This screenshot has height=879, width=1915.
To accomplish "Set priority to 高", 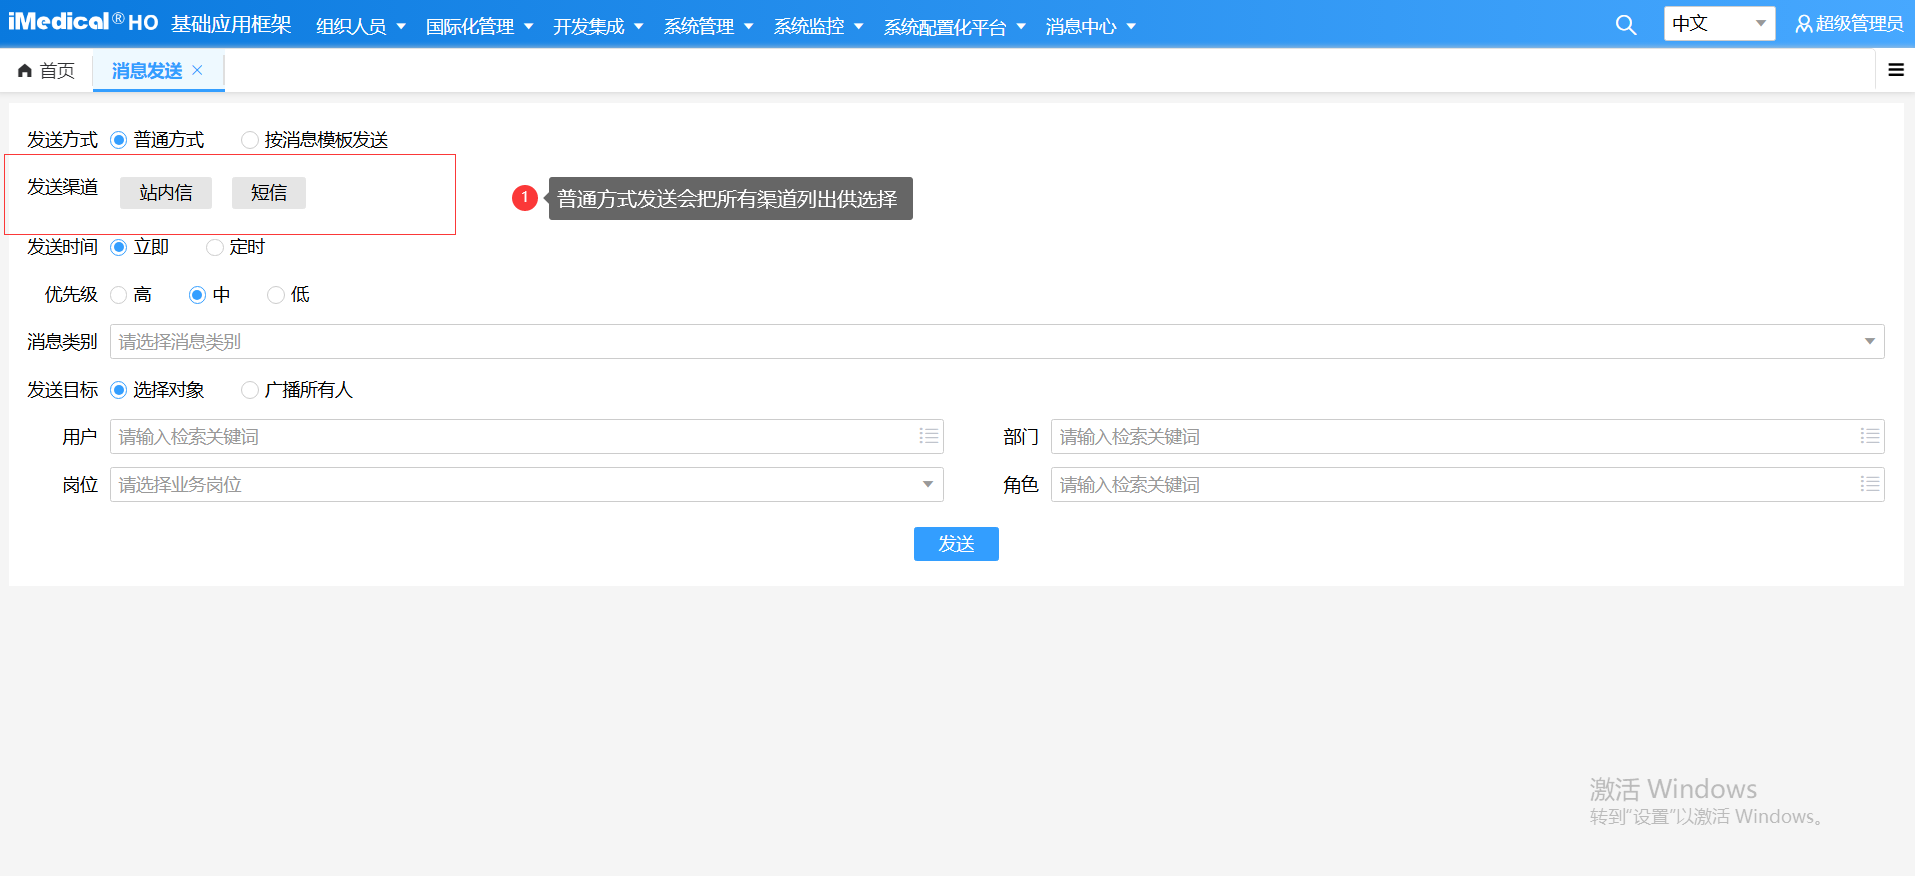I will point(119,295).
